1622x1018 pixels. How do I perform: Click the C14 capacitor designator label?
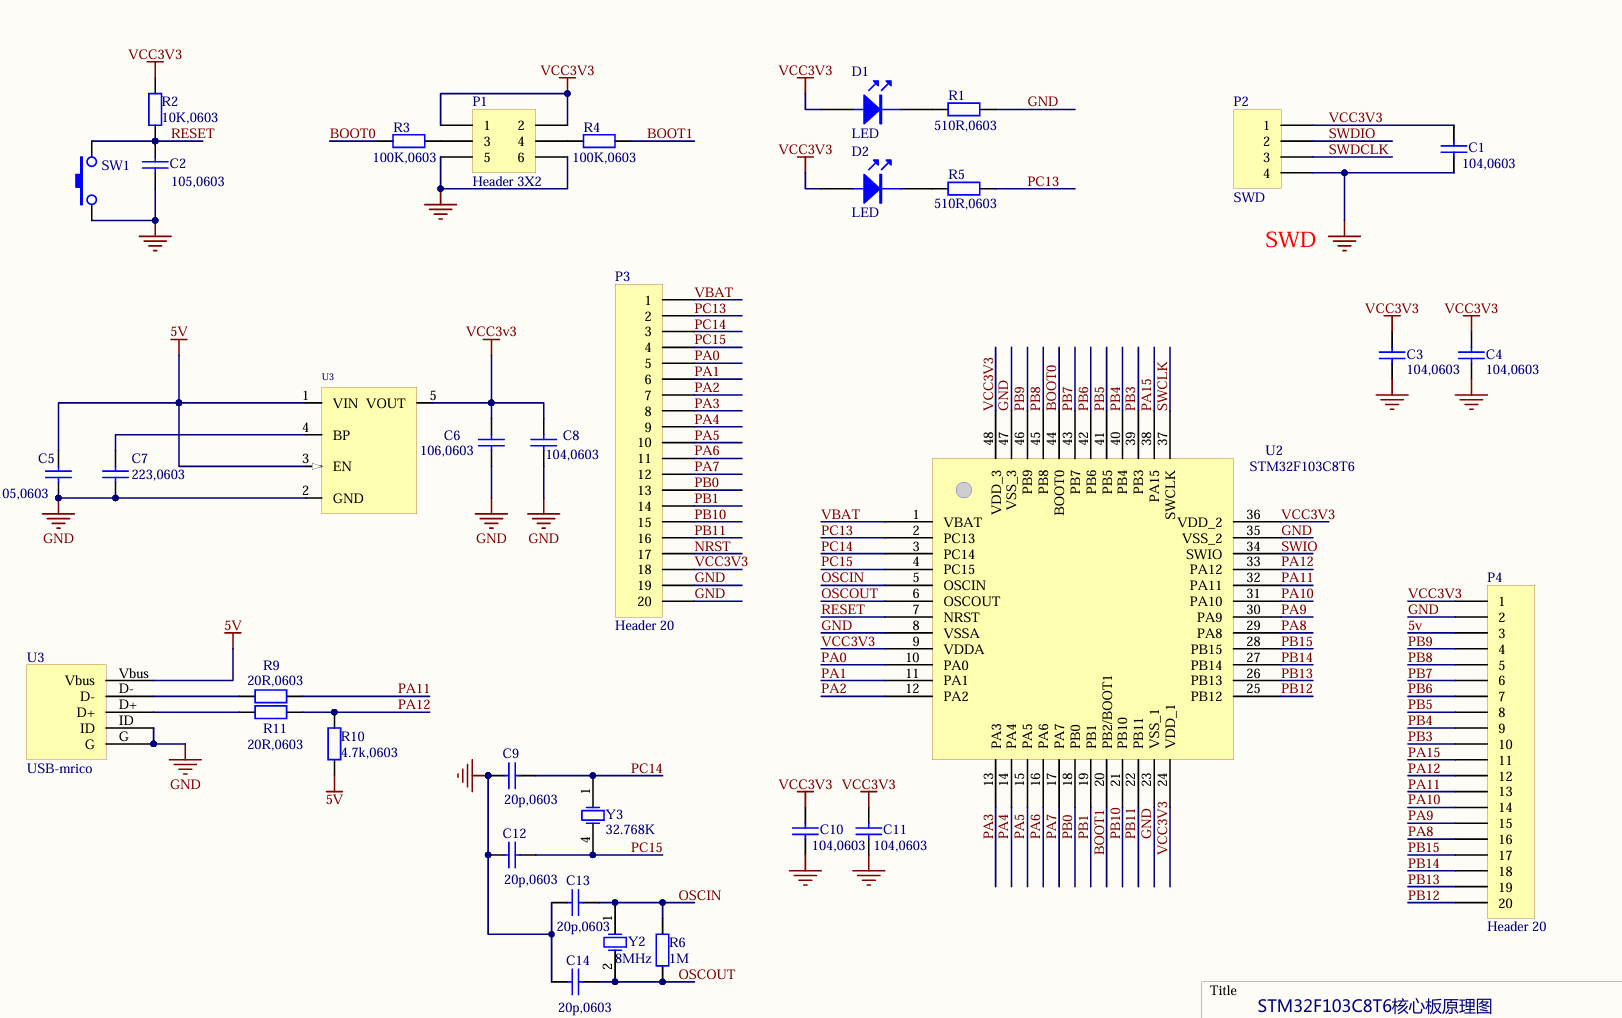578,961
